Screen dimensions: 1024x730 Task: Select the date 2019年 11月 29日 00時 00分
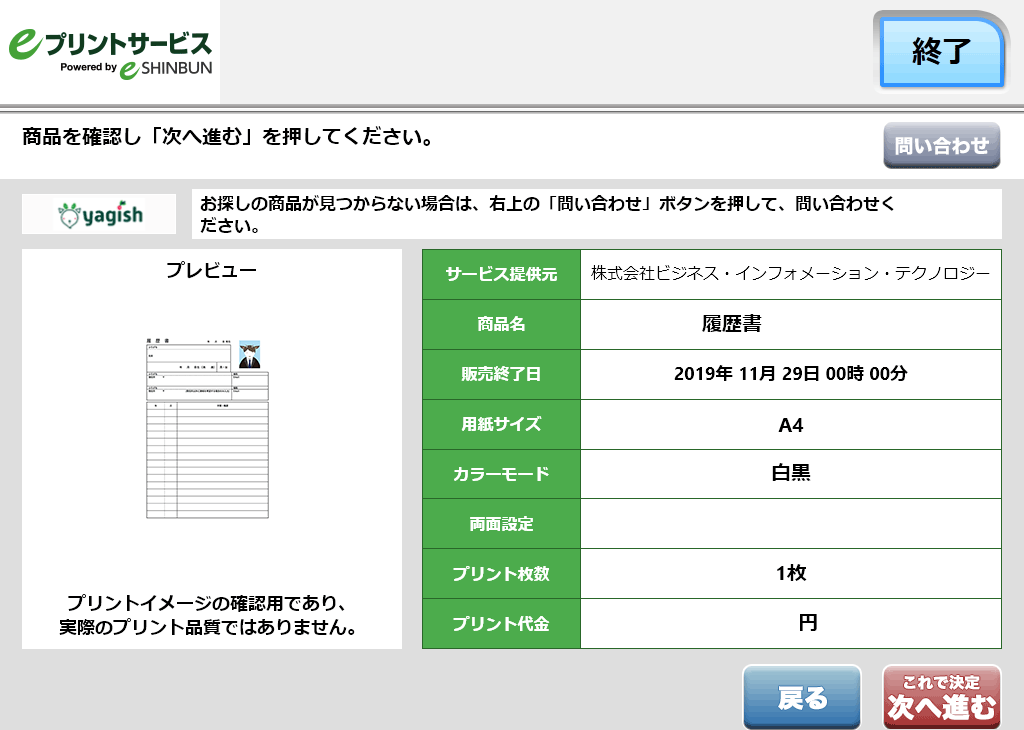pyautogui.click(x=790, y=373)
